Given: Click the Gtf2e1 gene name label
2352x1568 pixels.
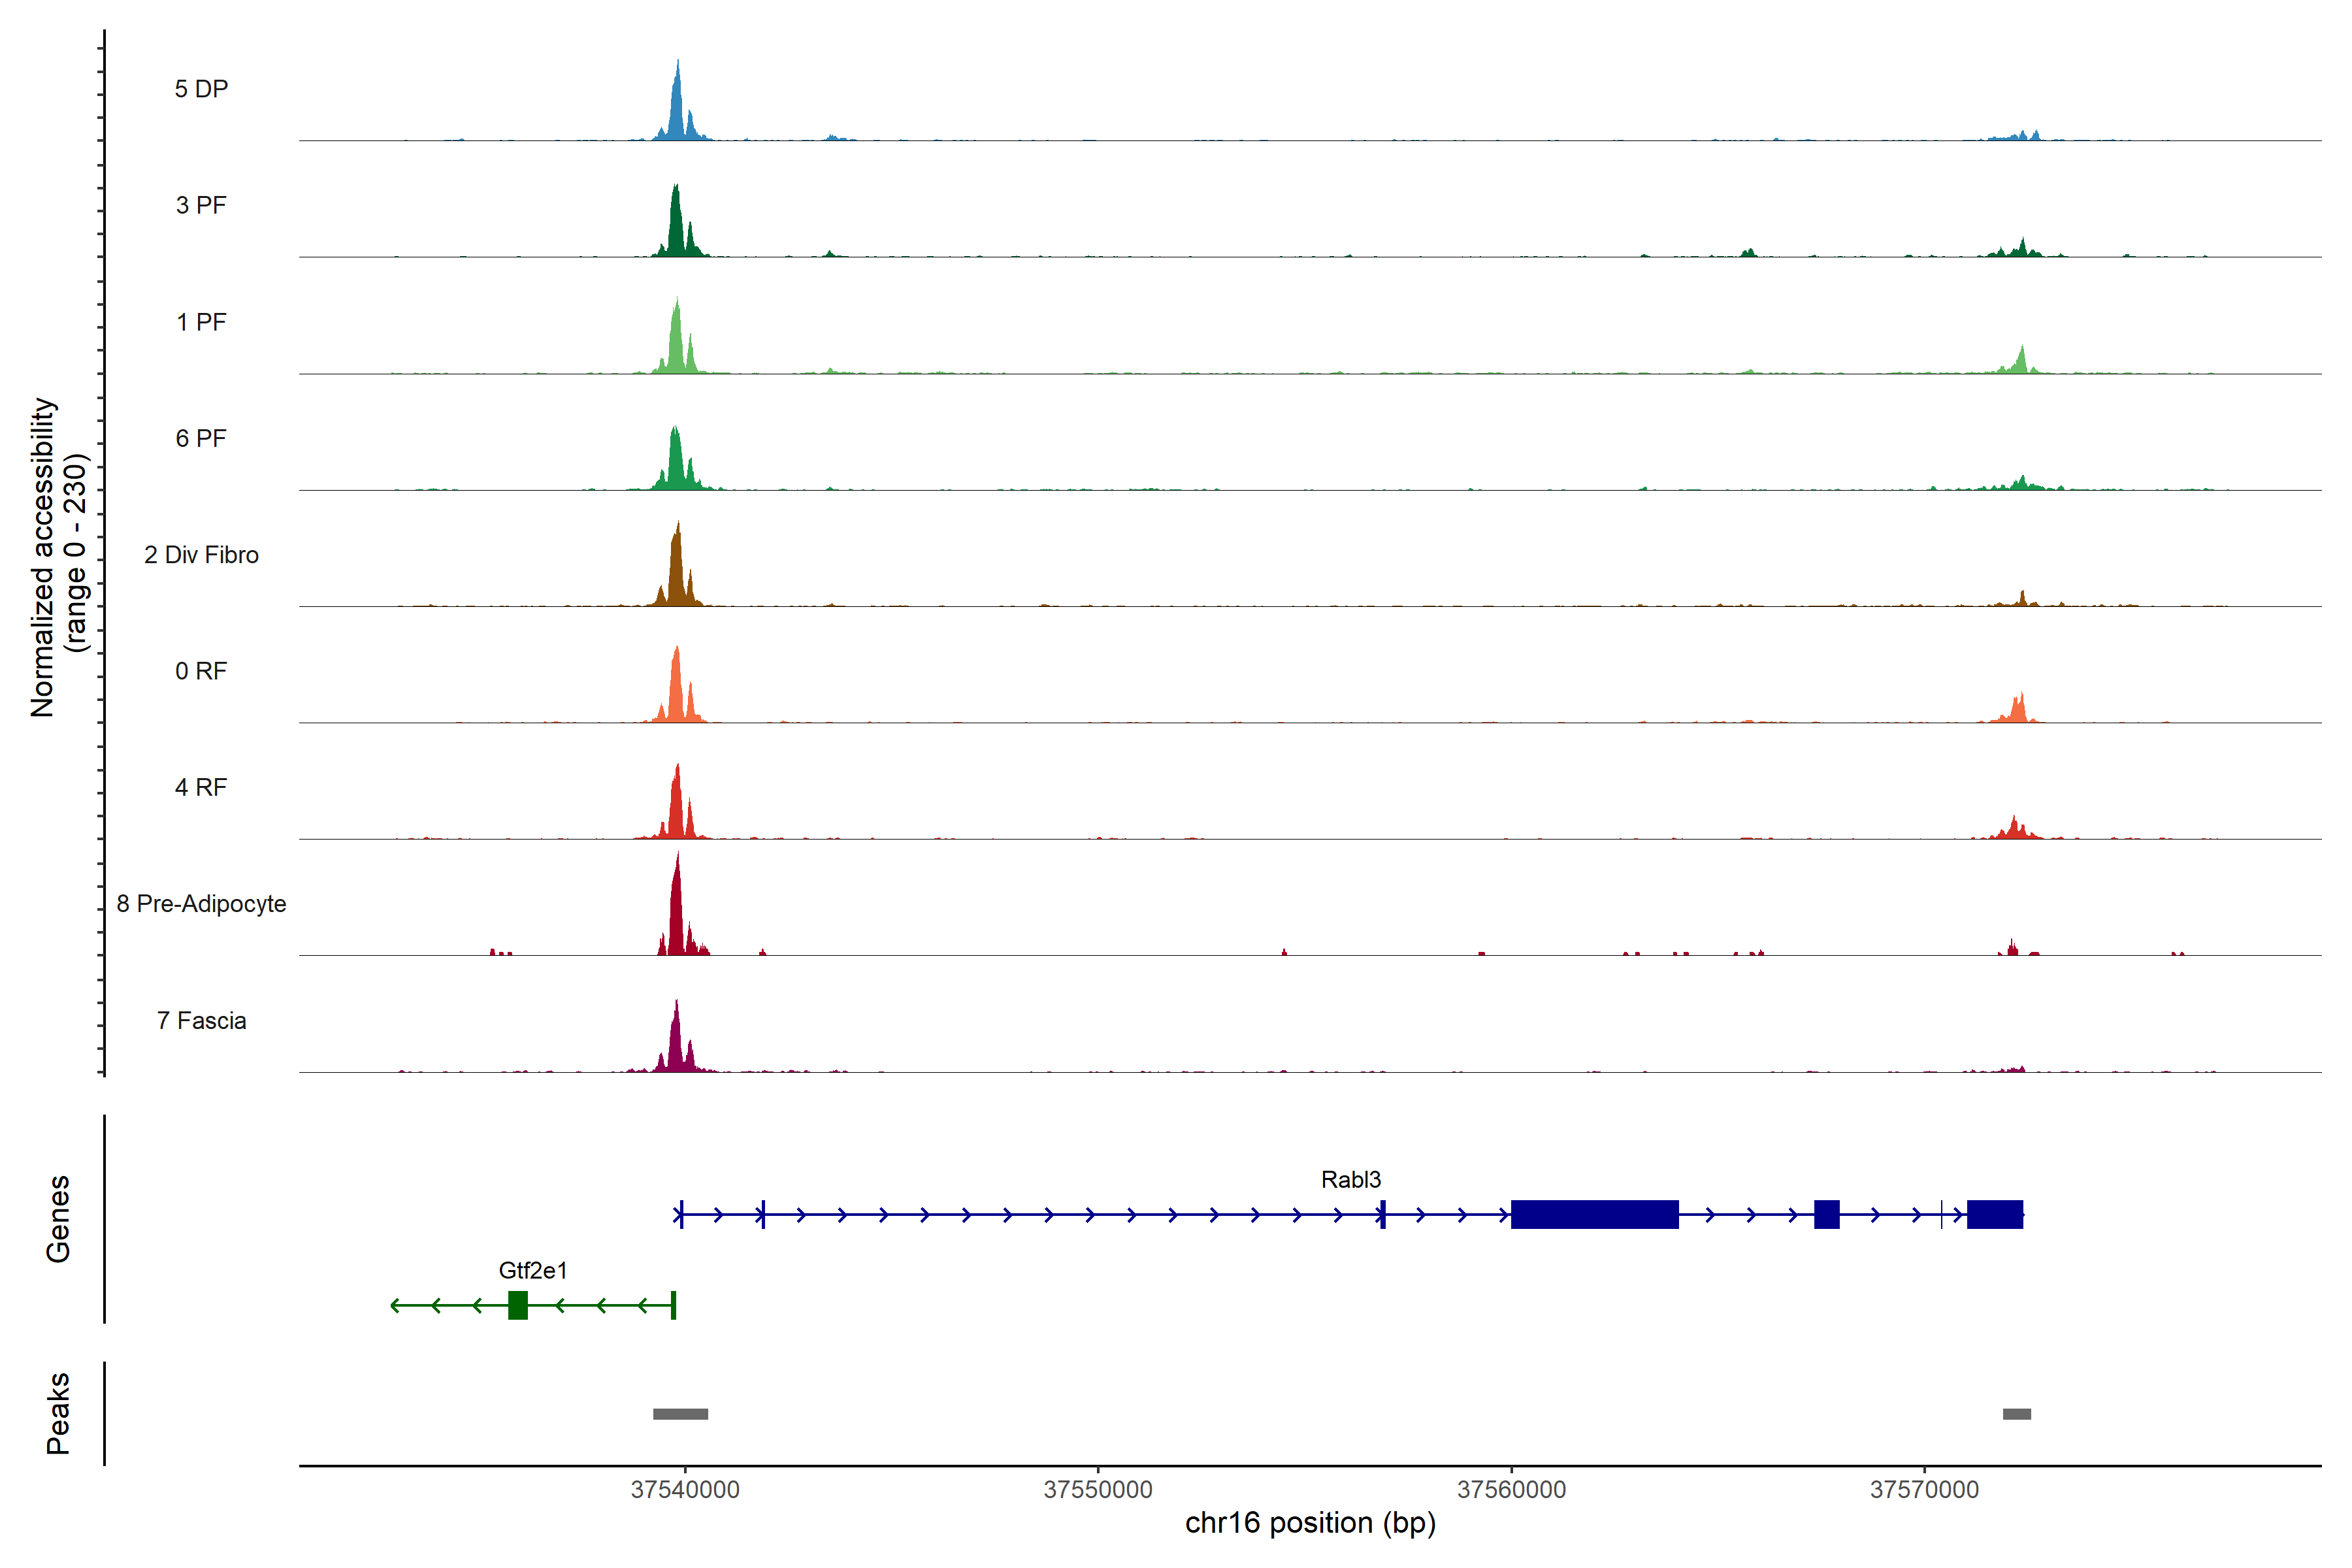Looking at the screenshot, I should coord(533,1271).
